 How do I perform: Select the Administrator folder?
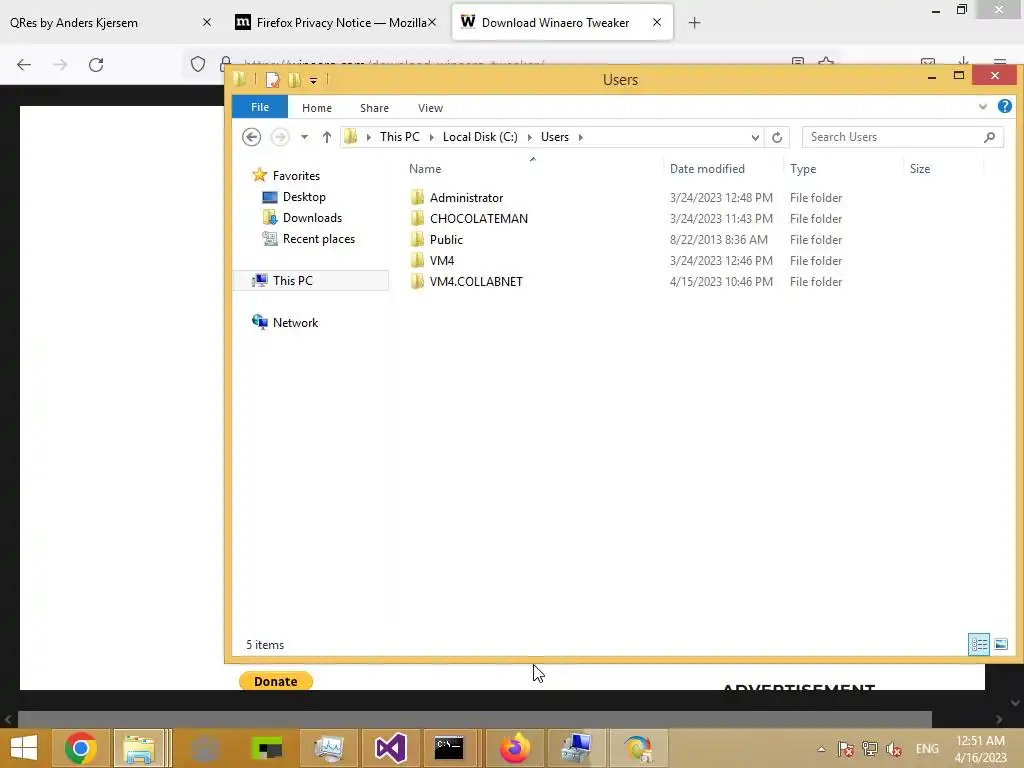[x=466, y=197]
